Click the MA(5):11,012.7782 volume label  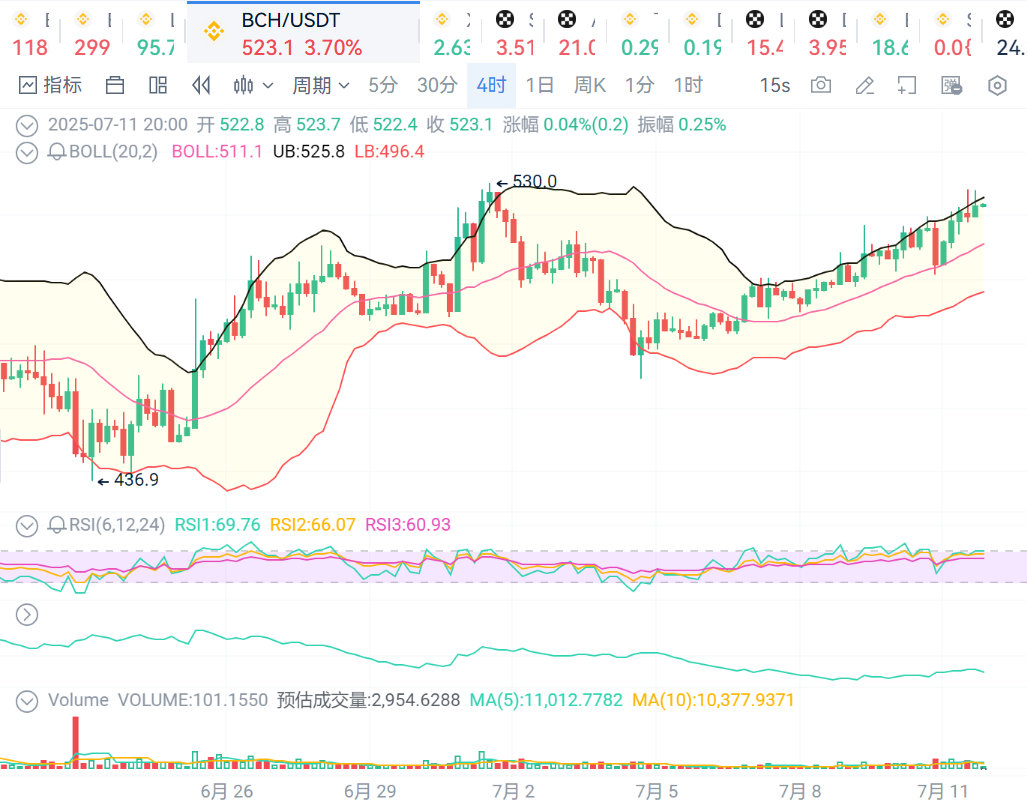[x=546, y=701]
